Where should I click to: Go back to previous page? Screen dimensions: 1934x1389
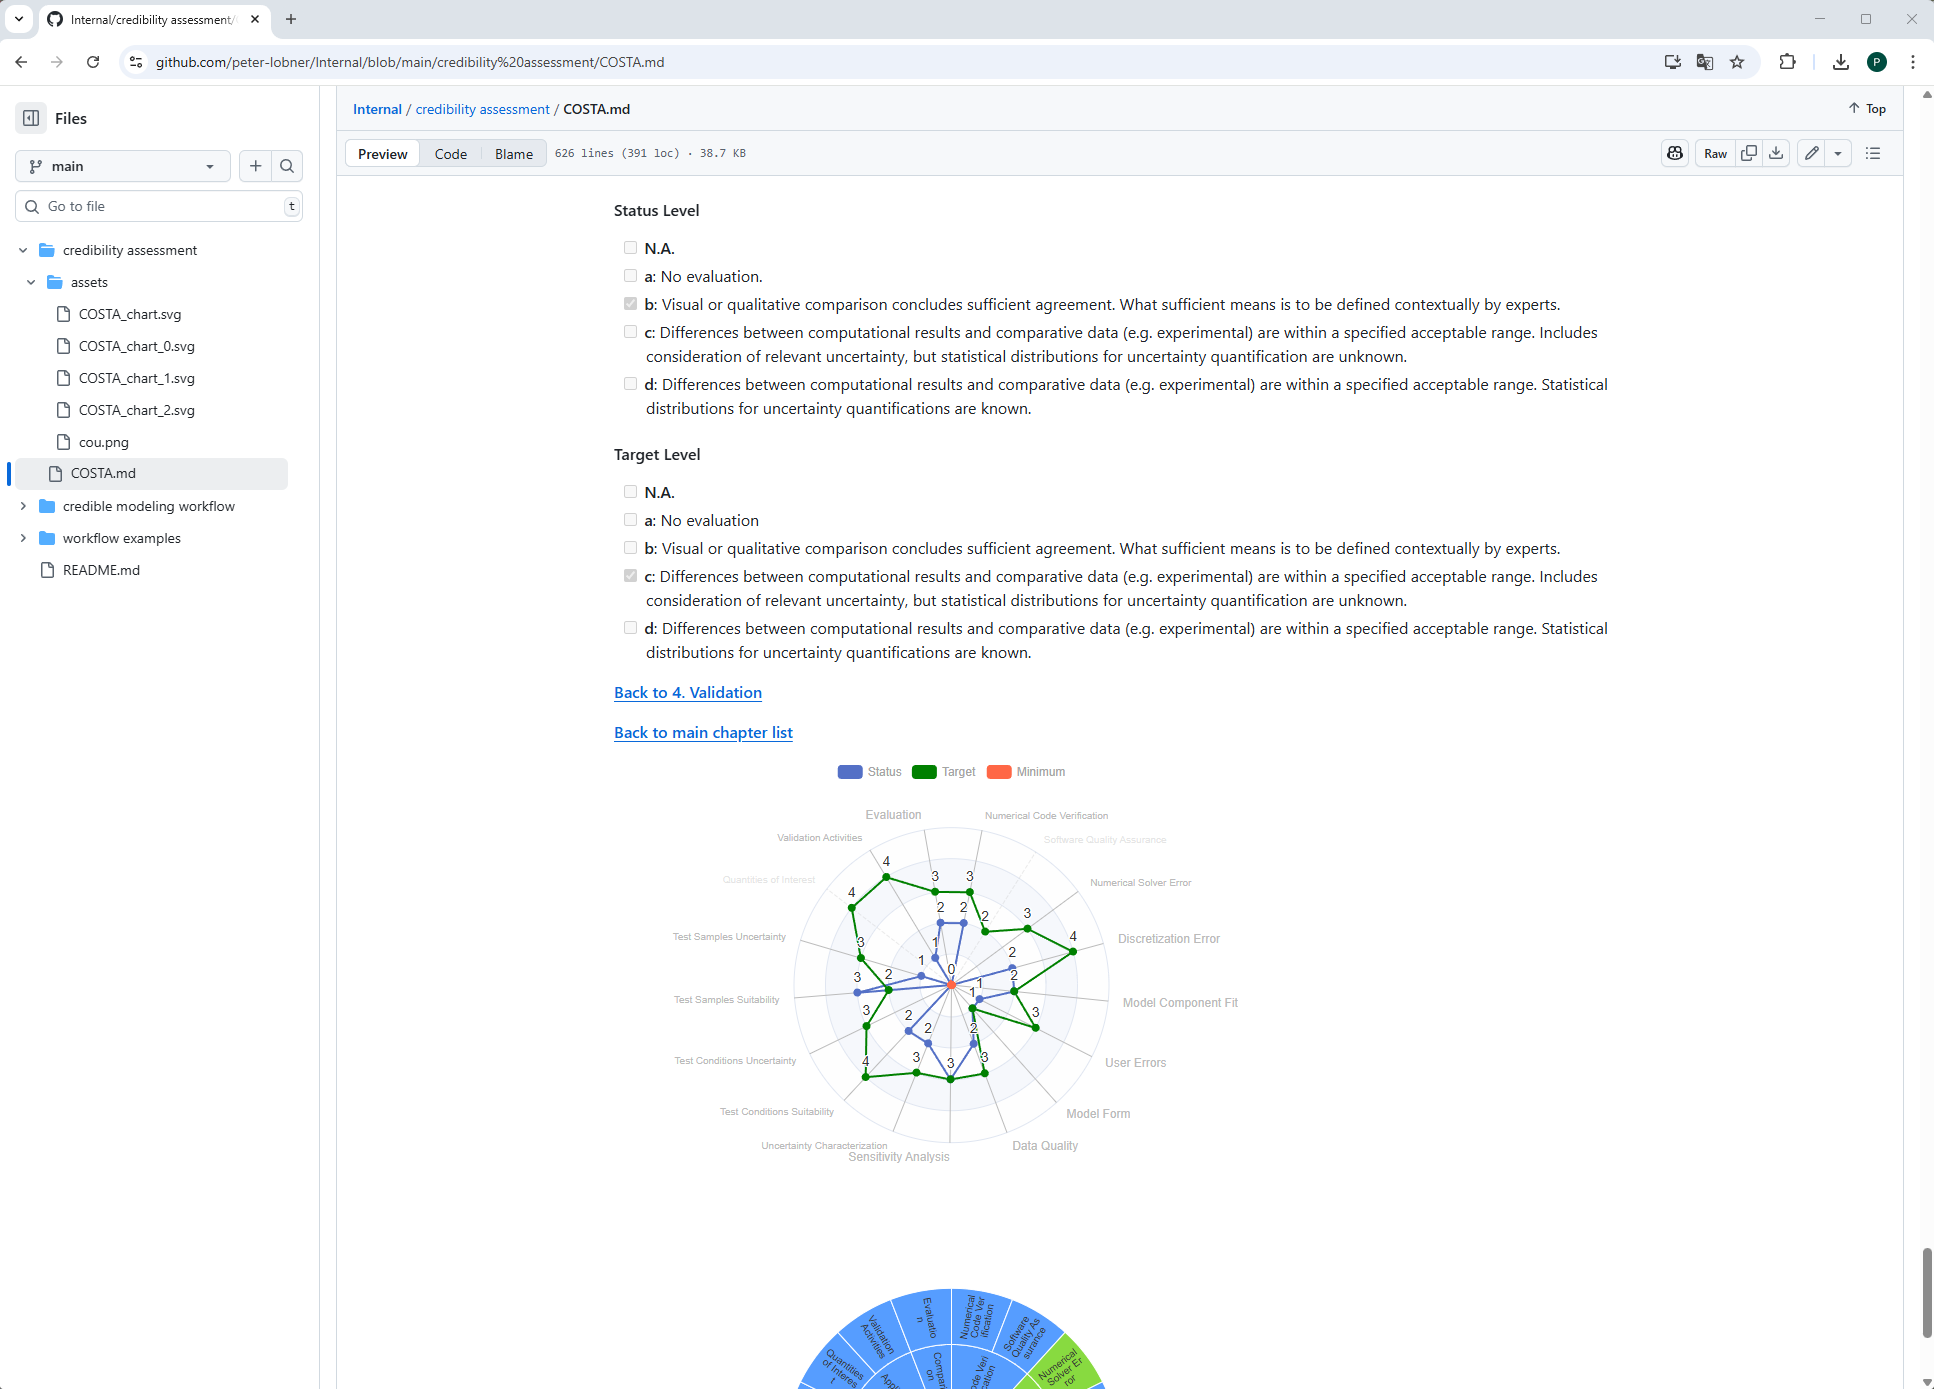[x=21, y=62]
